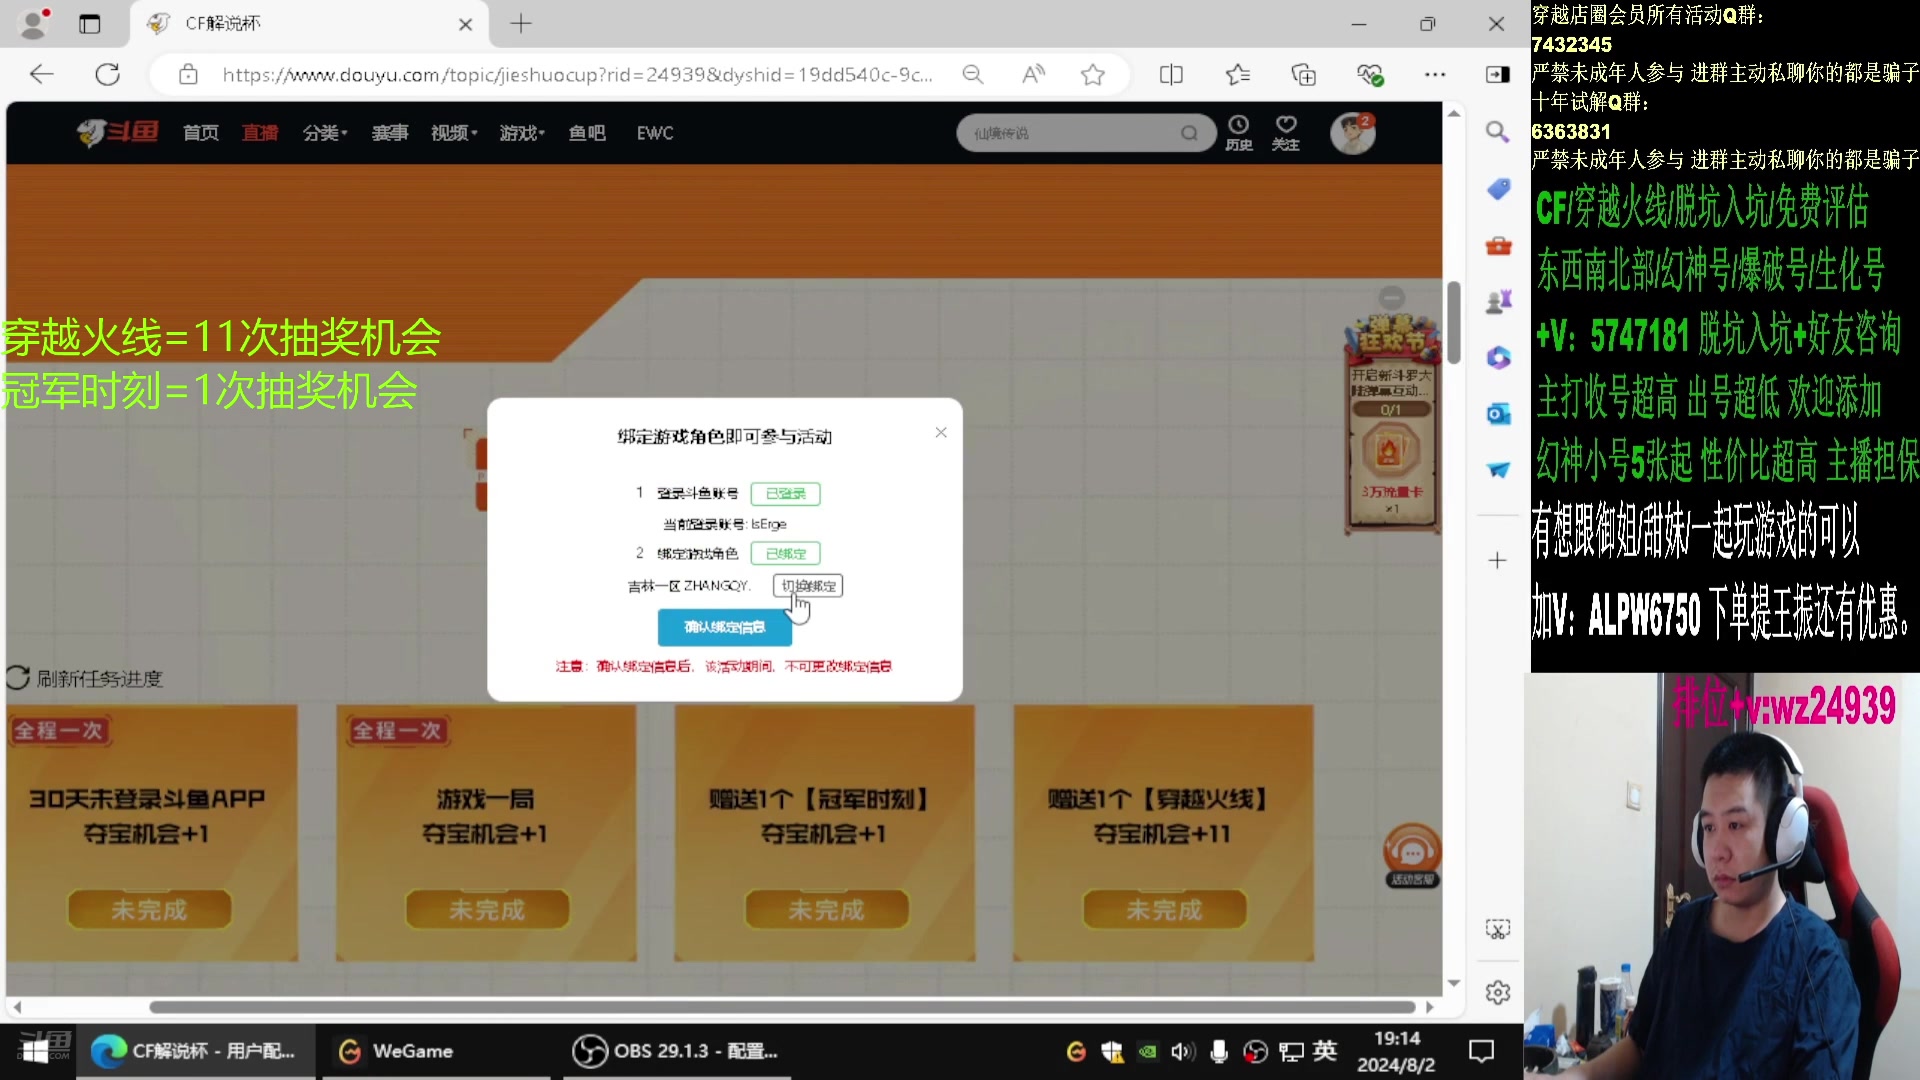The image size is (1920, 1080).
Task: Open Outlook from the Edge sidebar
Action: (1497, 413)
